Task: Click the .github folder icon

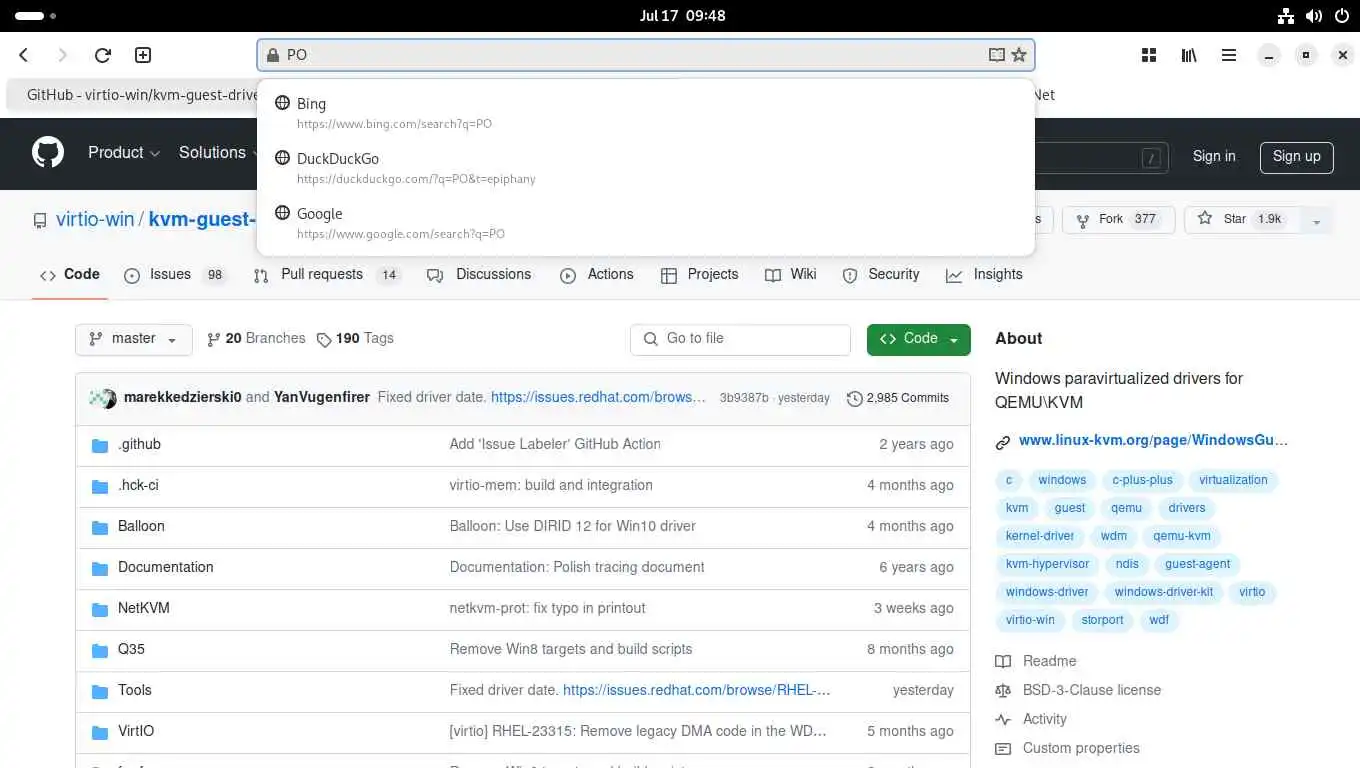Action: (x=99, y=445)
